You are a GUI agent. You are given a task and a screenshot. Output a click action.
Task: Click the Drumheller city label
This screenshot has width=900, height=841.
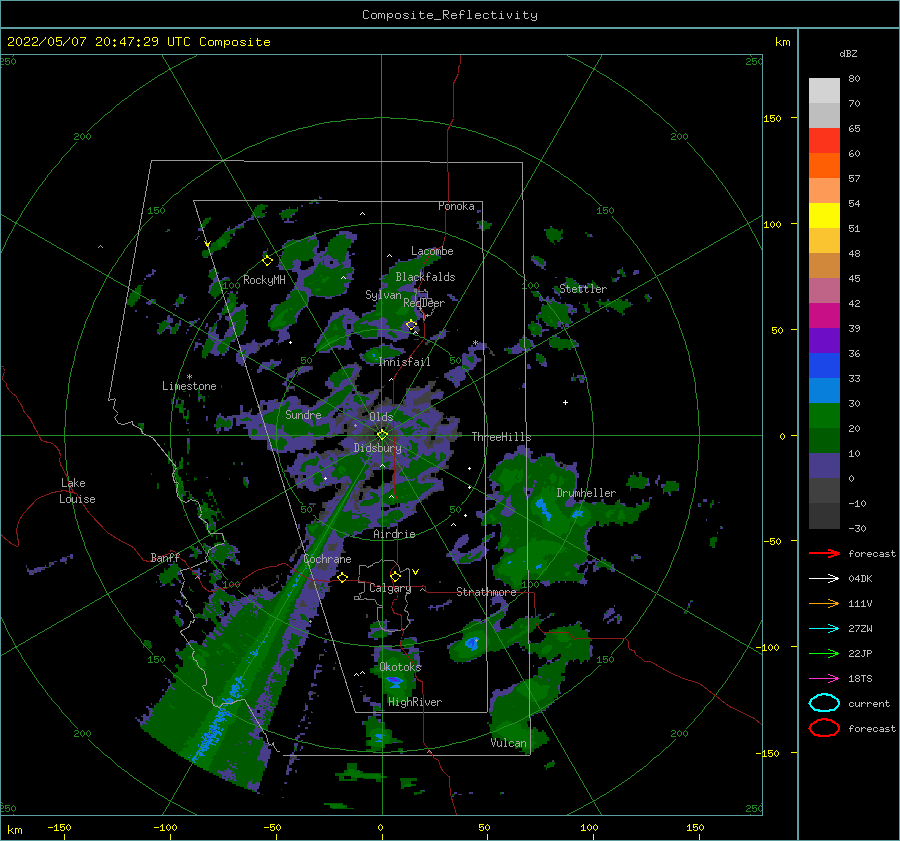[x=586, y=493]
